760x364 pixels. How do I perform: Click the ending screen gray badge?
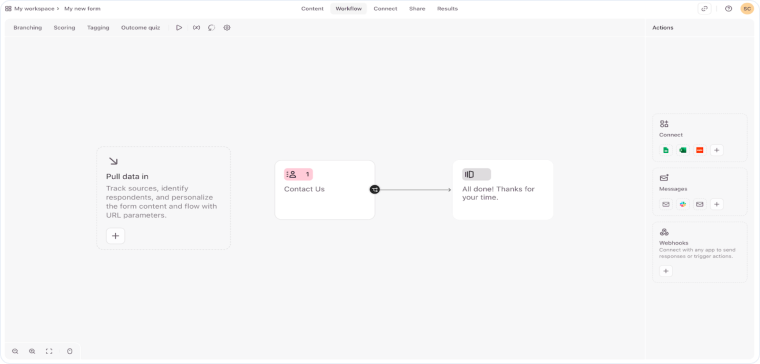(476, 174)
